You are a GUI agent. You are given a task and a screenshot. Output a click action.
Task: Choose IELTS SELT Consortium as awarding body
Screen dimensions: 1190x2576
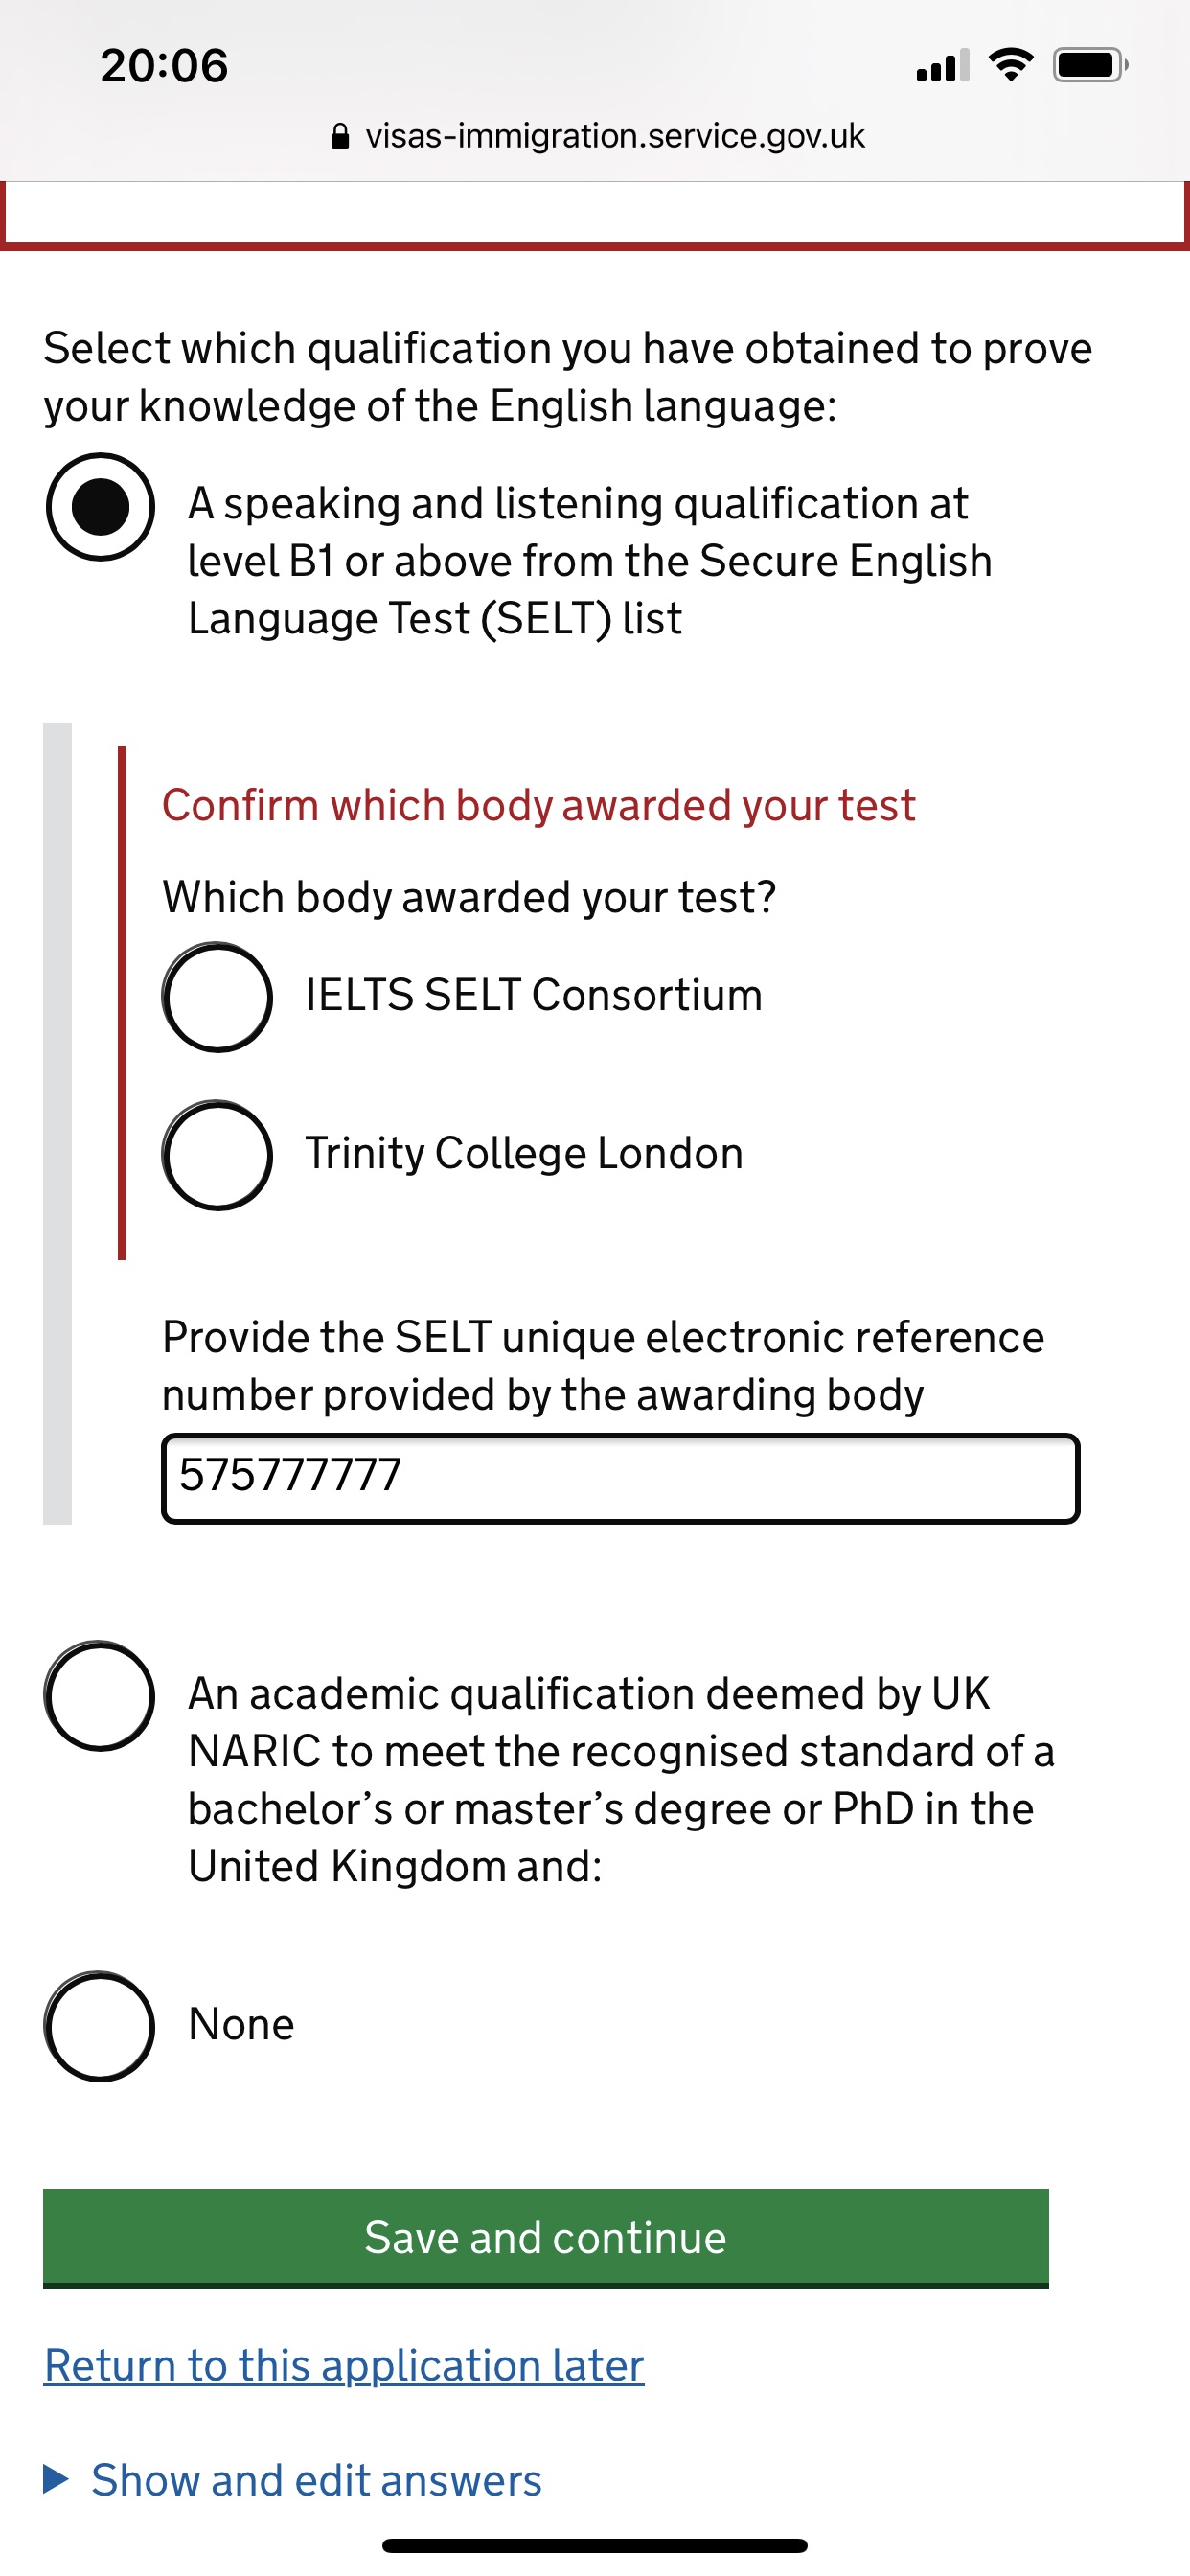[217, 997]
